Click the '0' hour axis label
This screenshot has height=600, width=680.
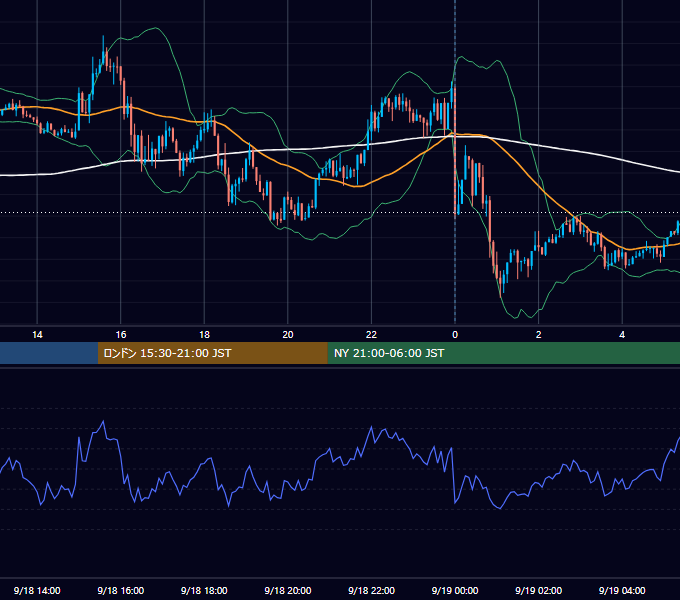tap(455, 335)
